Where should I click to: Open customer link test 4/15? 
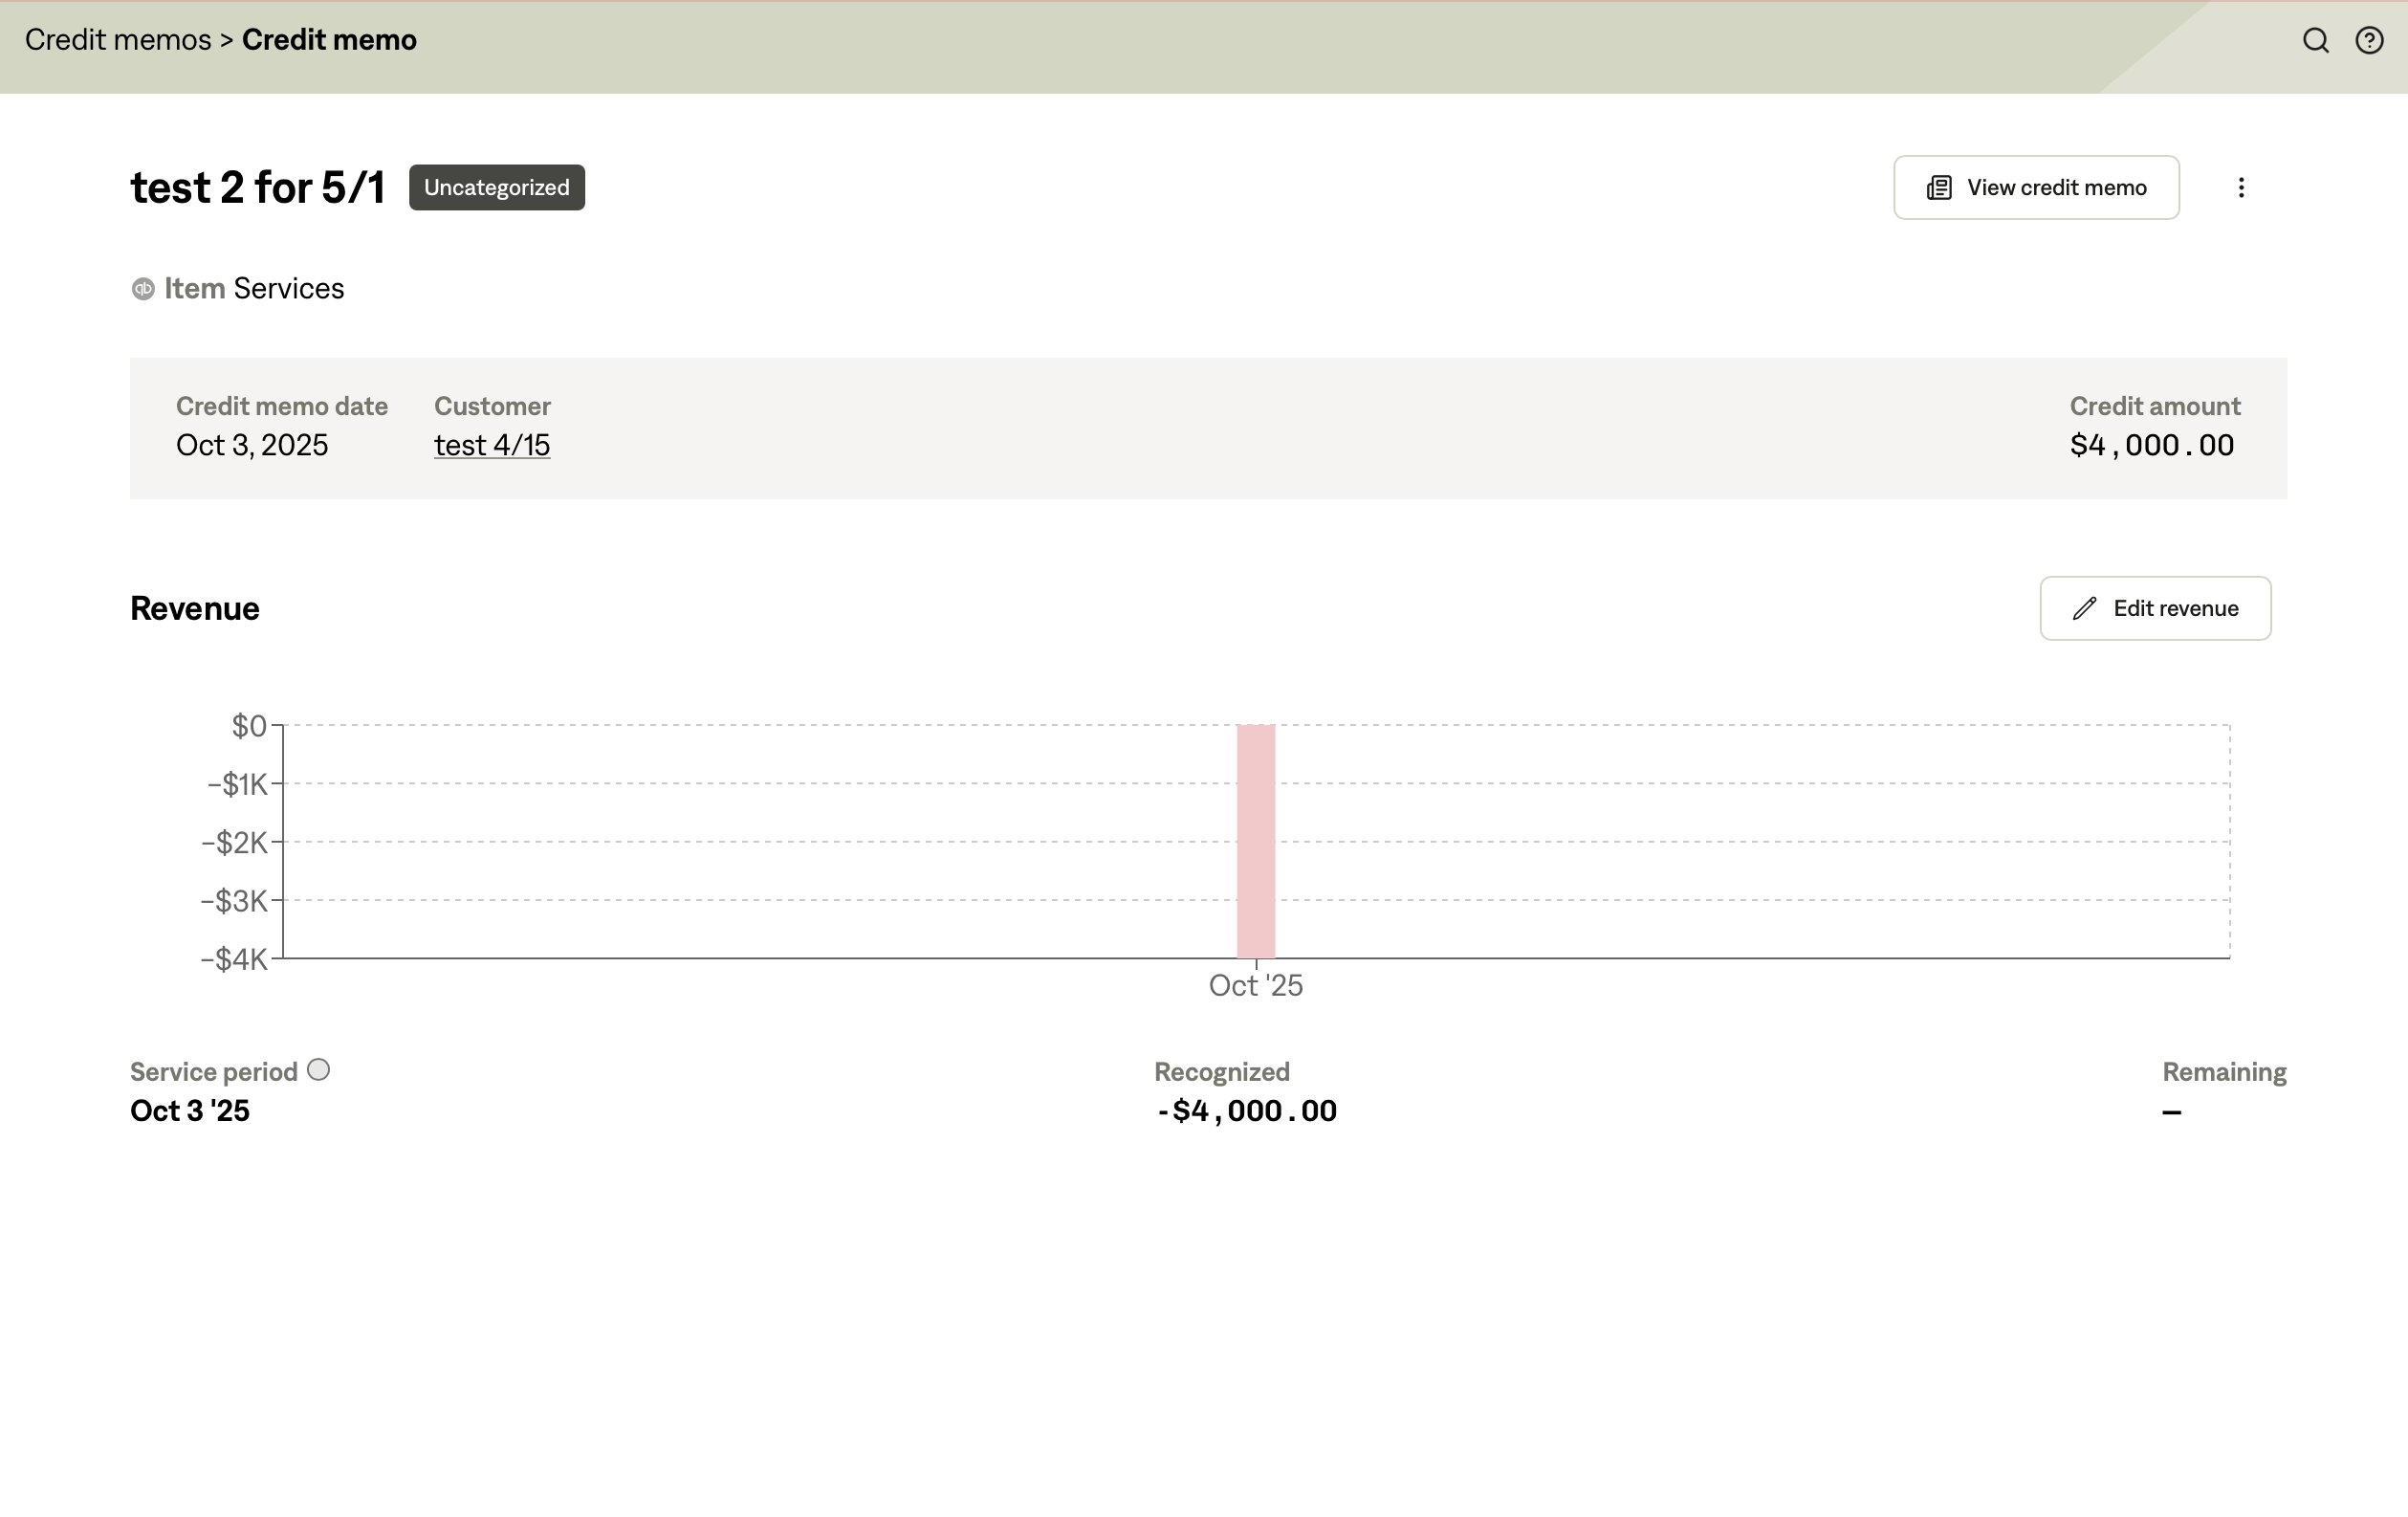tap(491, 445)
